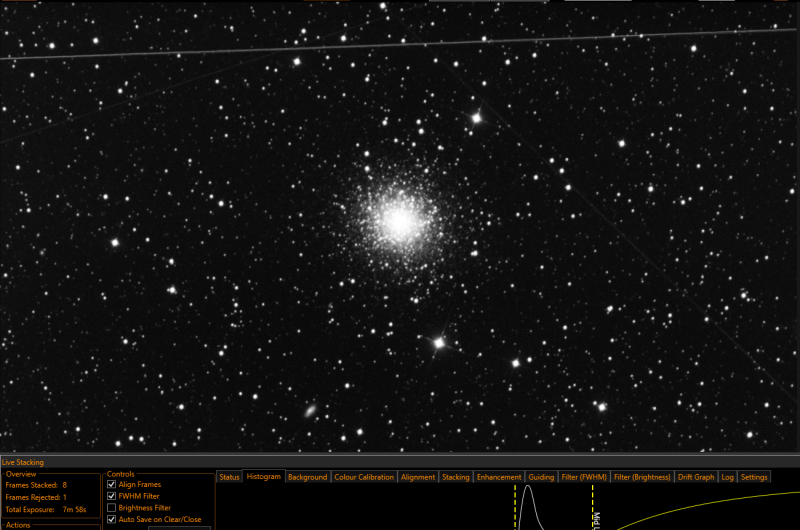
Task: Select the Histogram tab
Action: (x=263, y=476)
